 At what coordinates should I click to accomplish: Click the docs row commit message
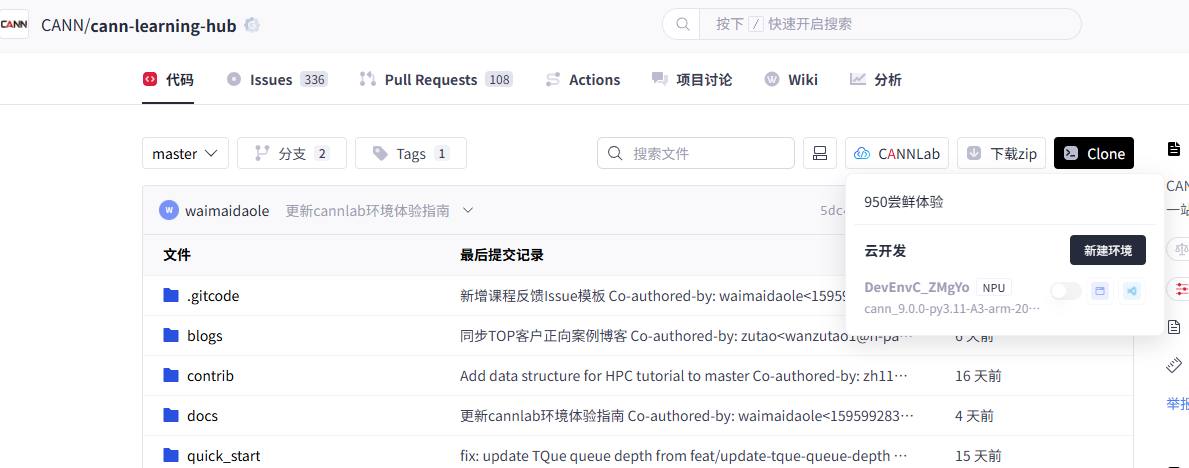(x=687, y=416)
